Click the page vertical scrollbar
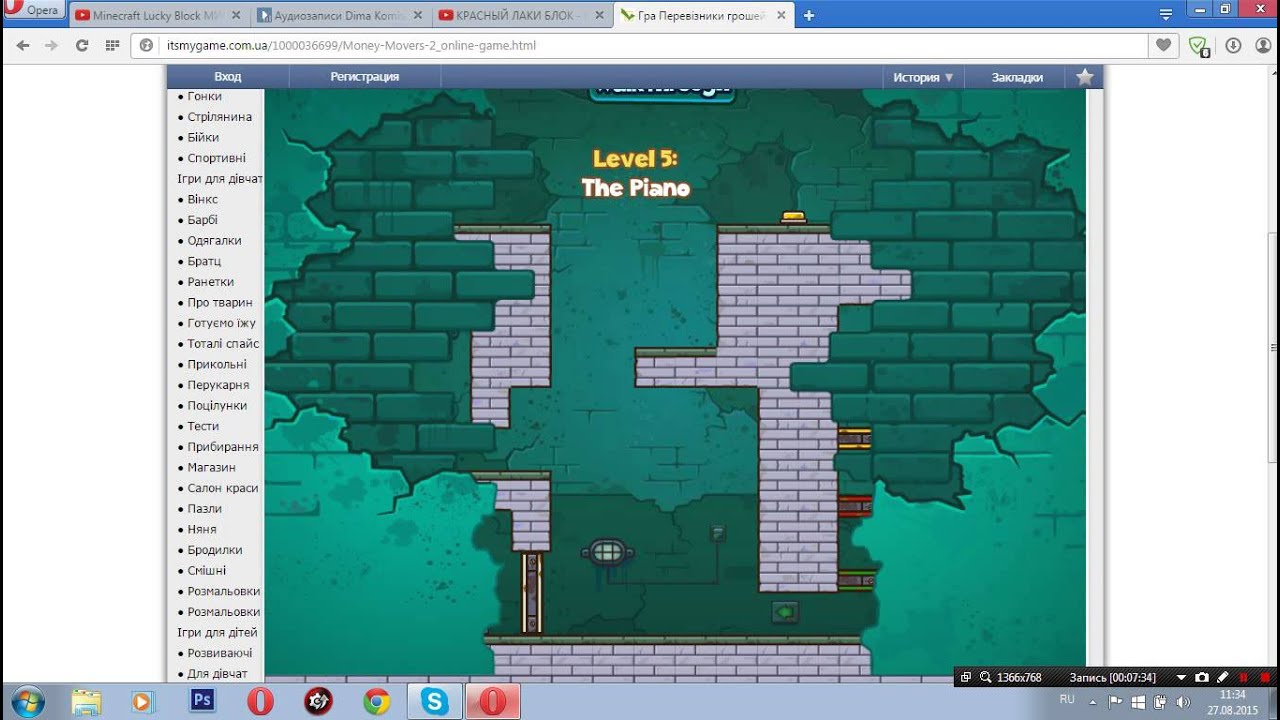Image resolution: width=1280 pixels, height=720 pixels. (x=1273, y=348)
